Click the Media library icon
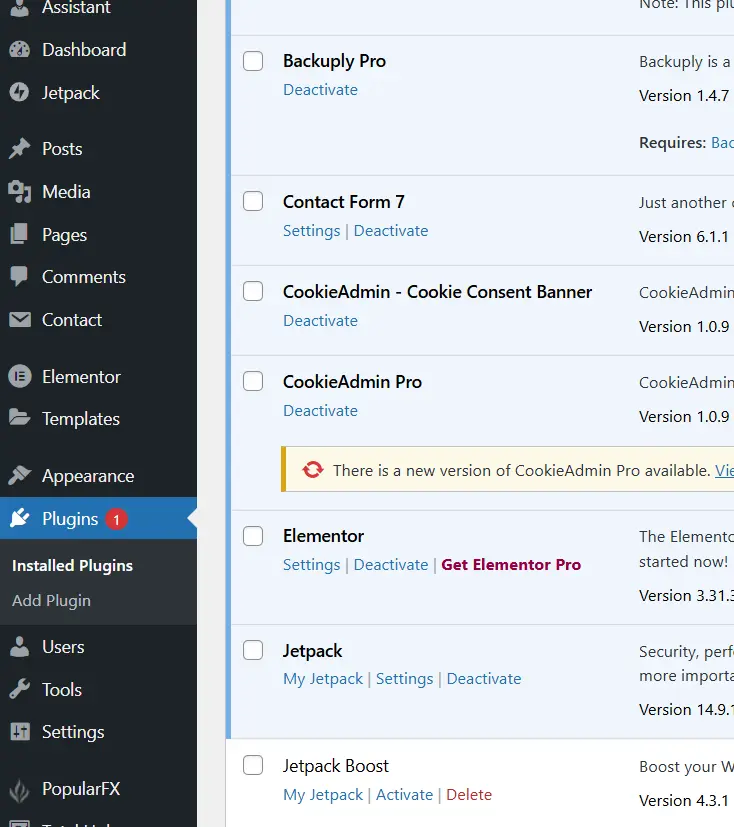The image size is (734, 827). tap(20, 191)
